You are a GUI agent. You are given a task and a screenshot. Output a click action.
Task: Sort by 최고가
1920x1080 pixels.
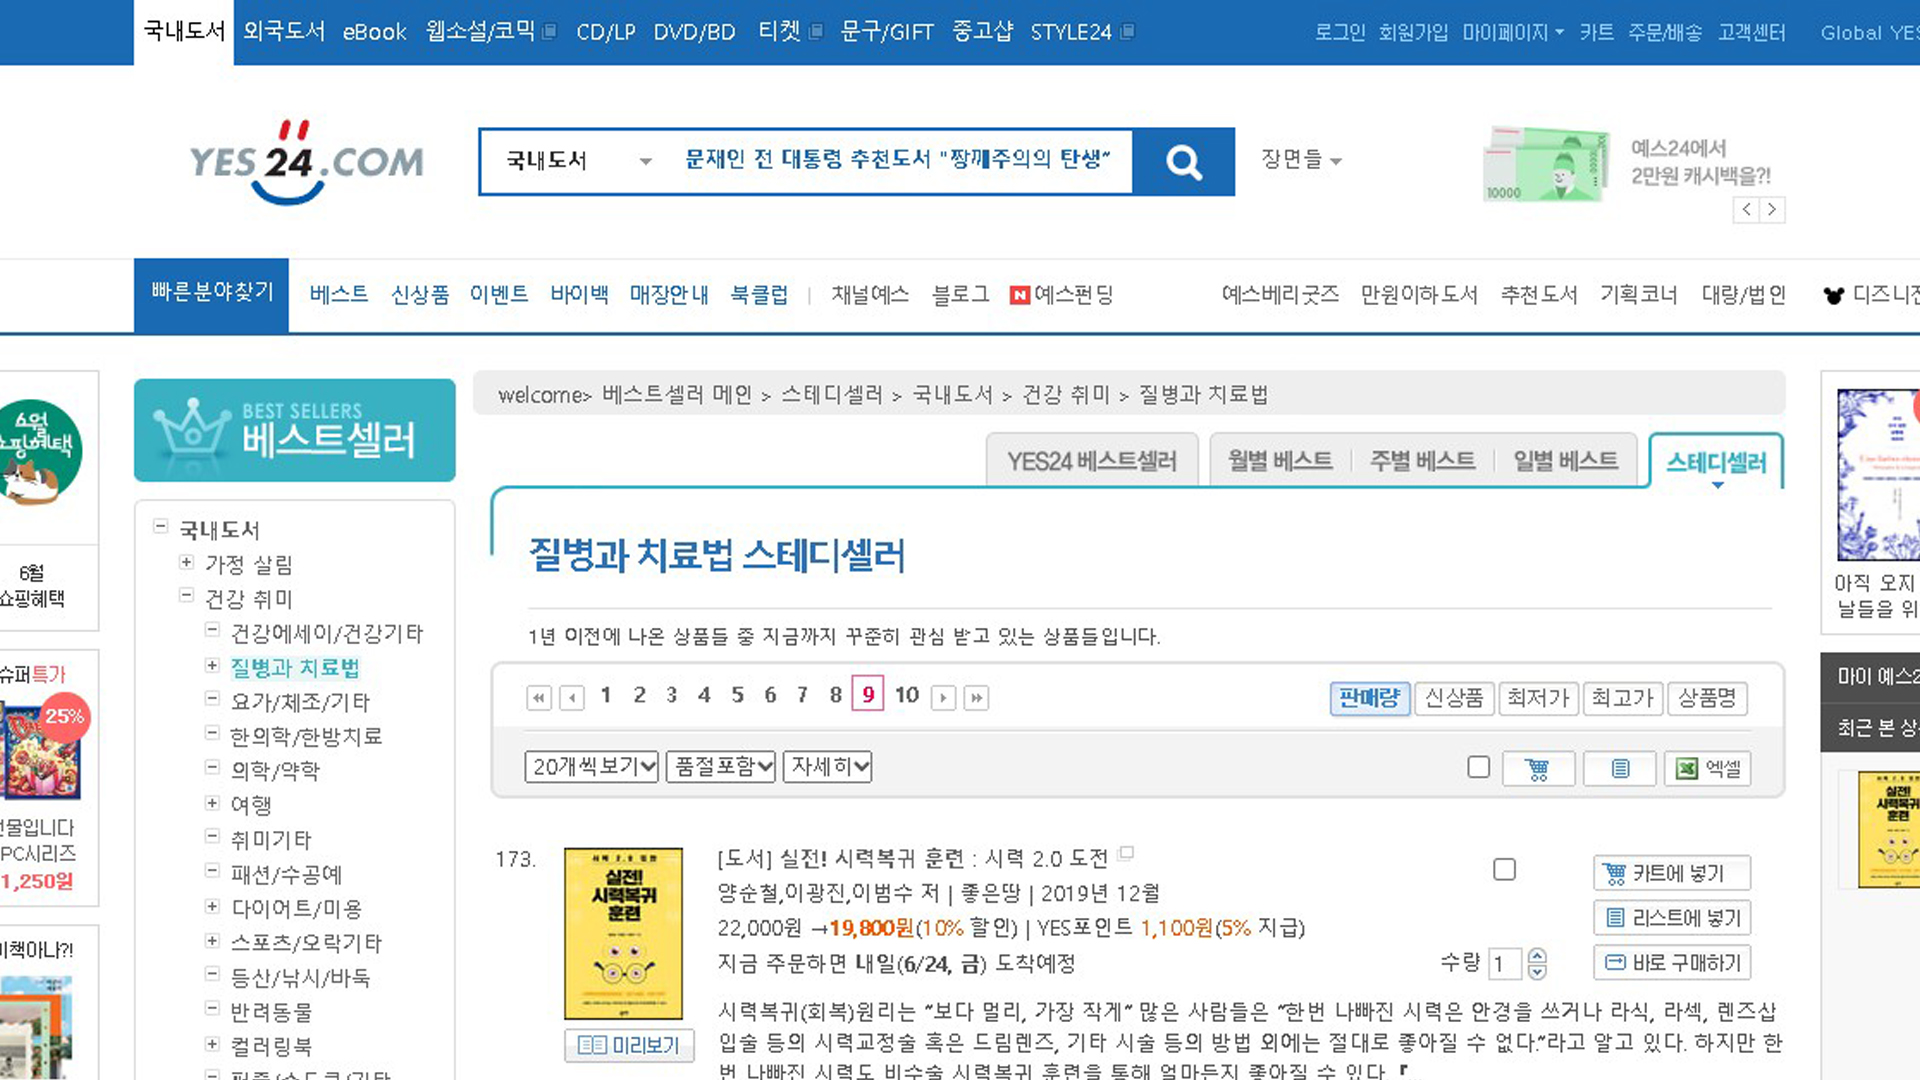pos(1622,698)
